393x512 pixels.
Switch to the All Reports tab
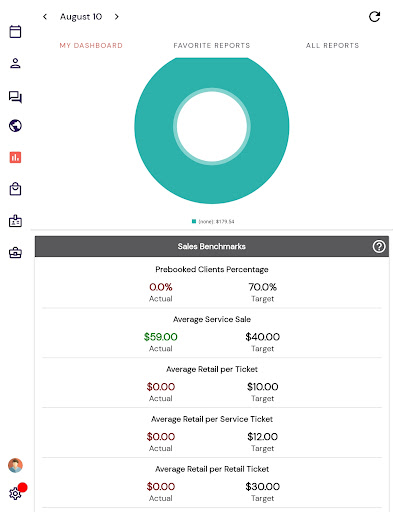[x=332, y=45]
